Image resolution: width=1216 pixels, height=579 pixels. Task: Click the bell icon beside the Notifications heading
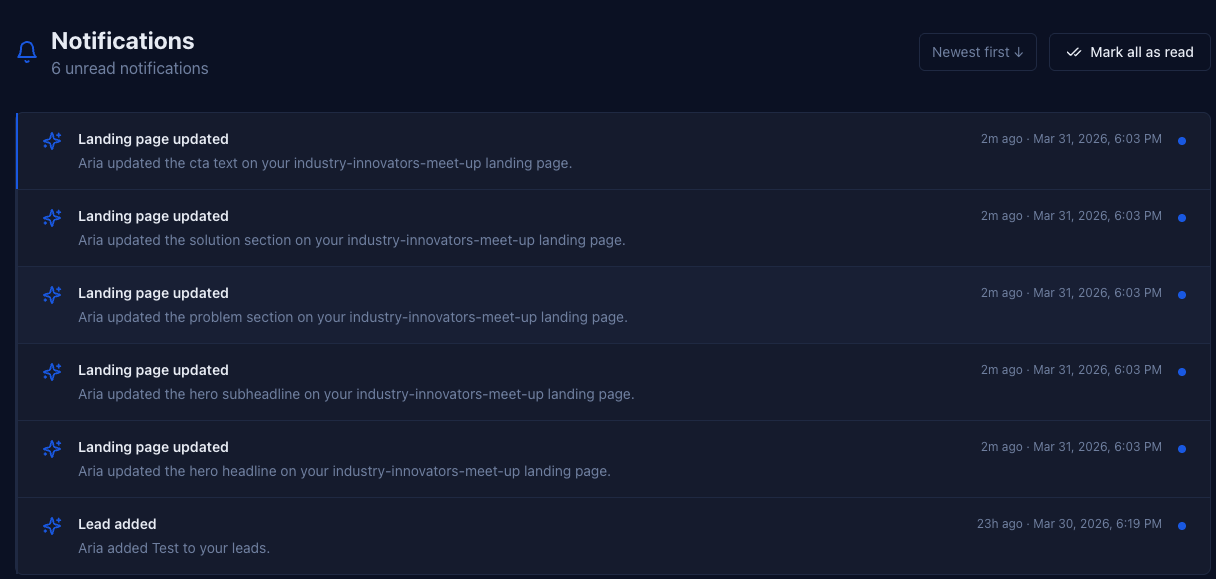click(x=27, y=51)
